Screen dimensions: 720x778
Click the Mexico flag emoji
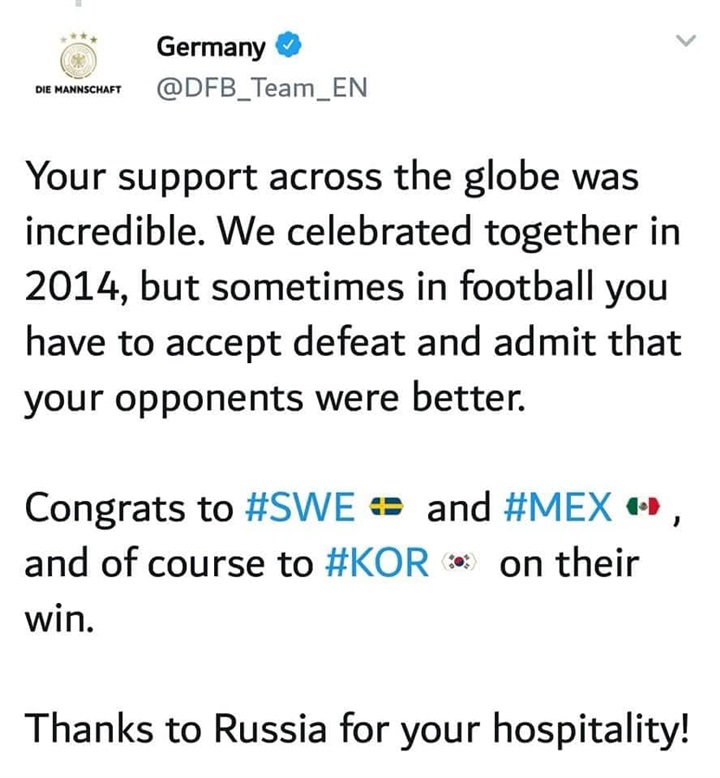[x=644, y=506]
